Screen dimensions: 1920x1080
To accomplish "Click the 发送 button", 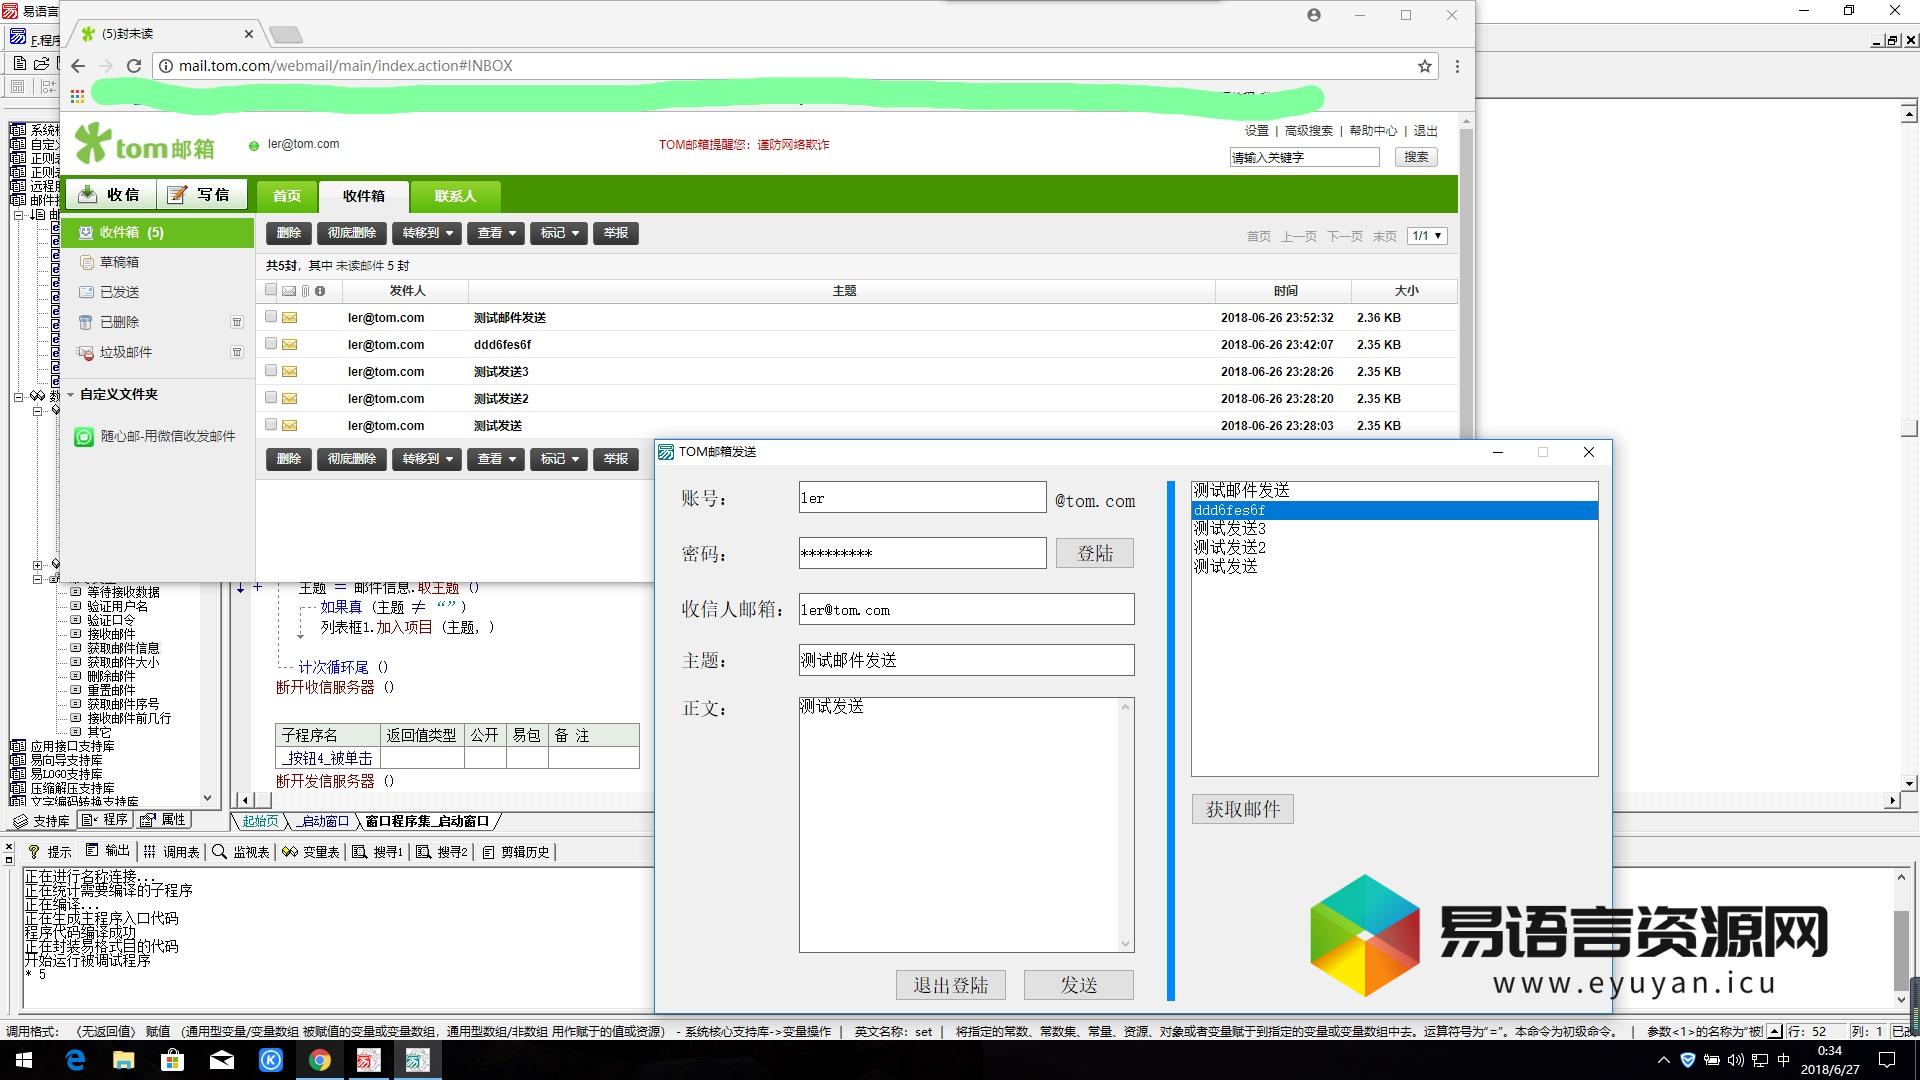I will click(x=1079, y=985).
